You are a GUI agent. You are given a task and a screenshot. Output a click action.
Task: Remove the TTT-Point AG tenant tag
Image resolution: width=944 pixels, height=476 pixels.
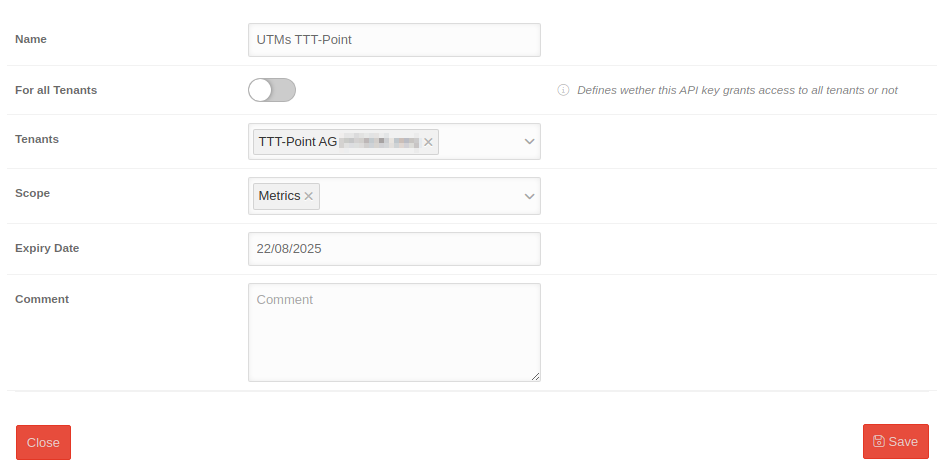pos(429,142)
